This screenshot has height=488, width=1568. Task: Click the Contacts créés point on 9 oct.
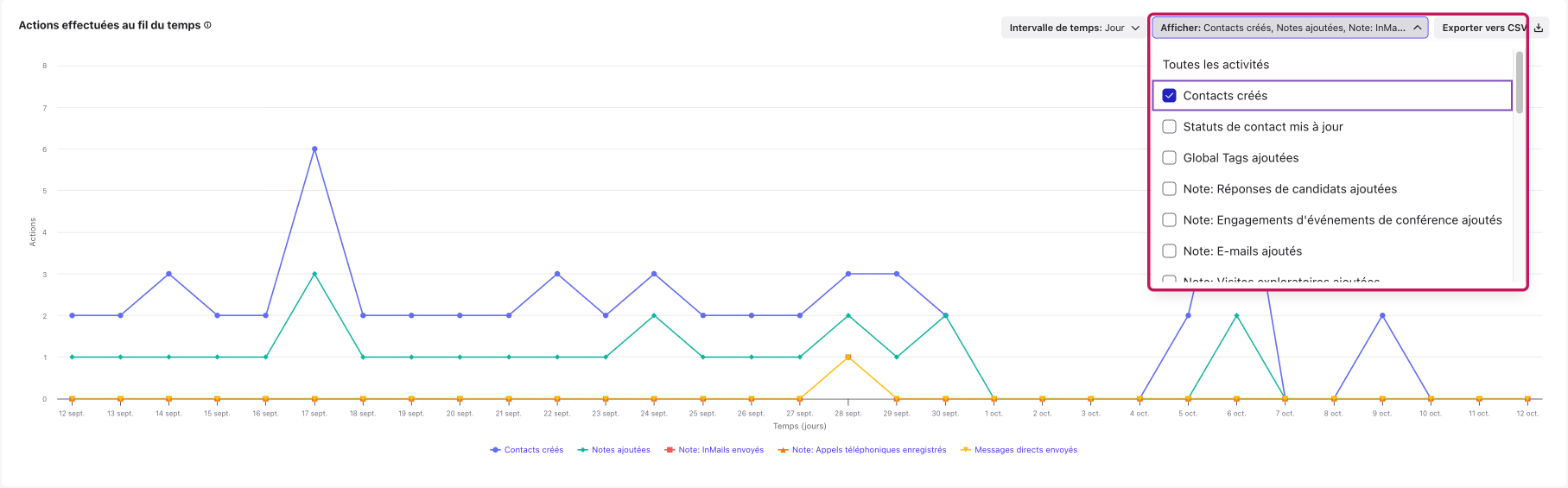click(1382, 315)
